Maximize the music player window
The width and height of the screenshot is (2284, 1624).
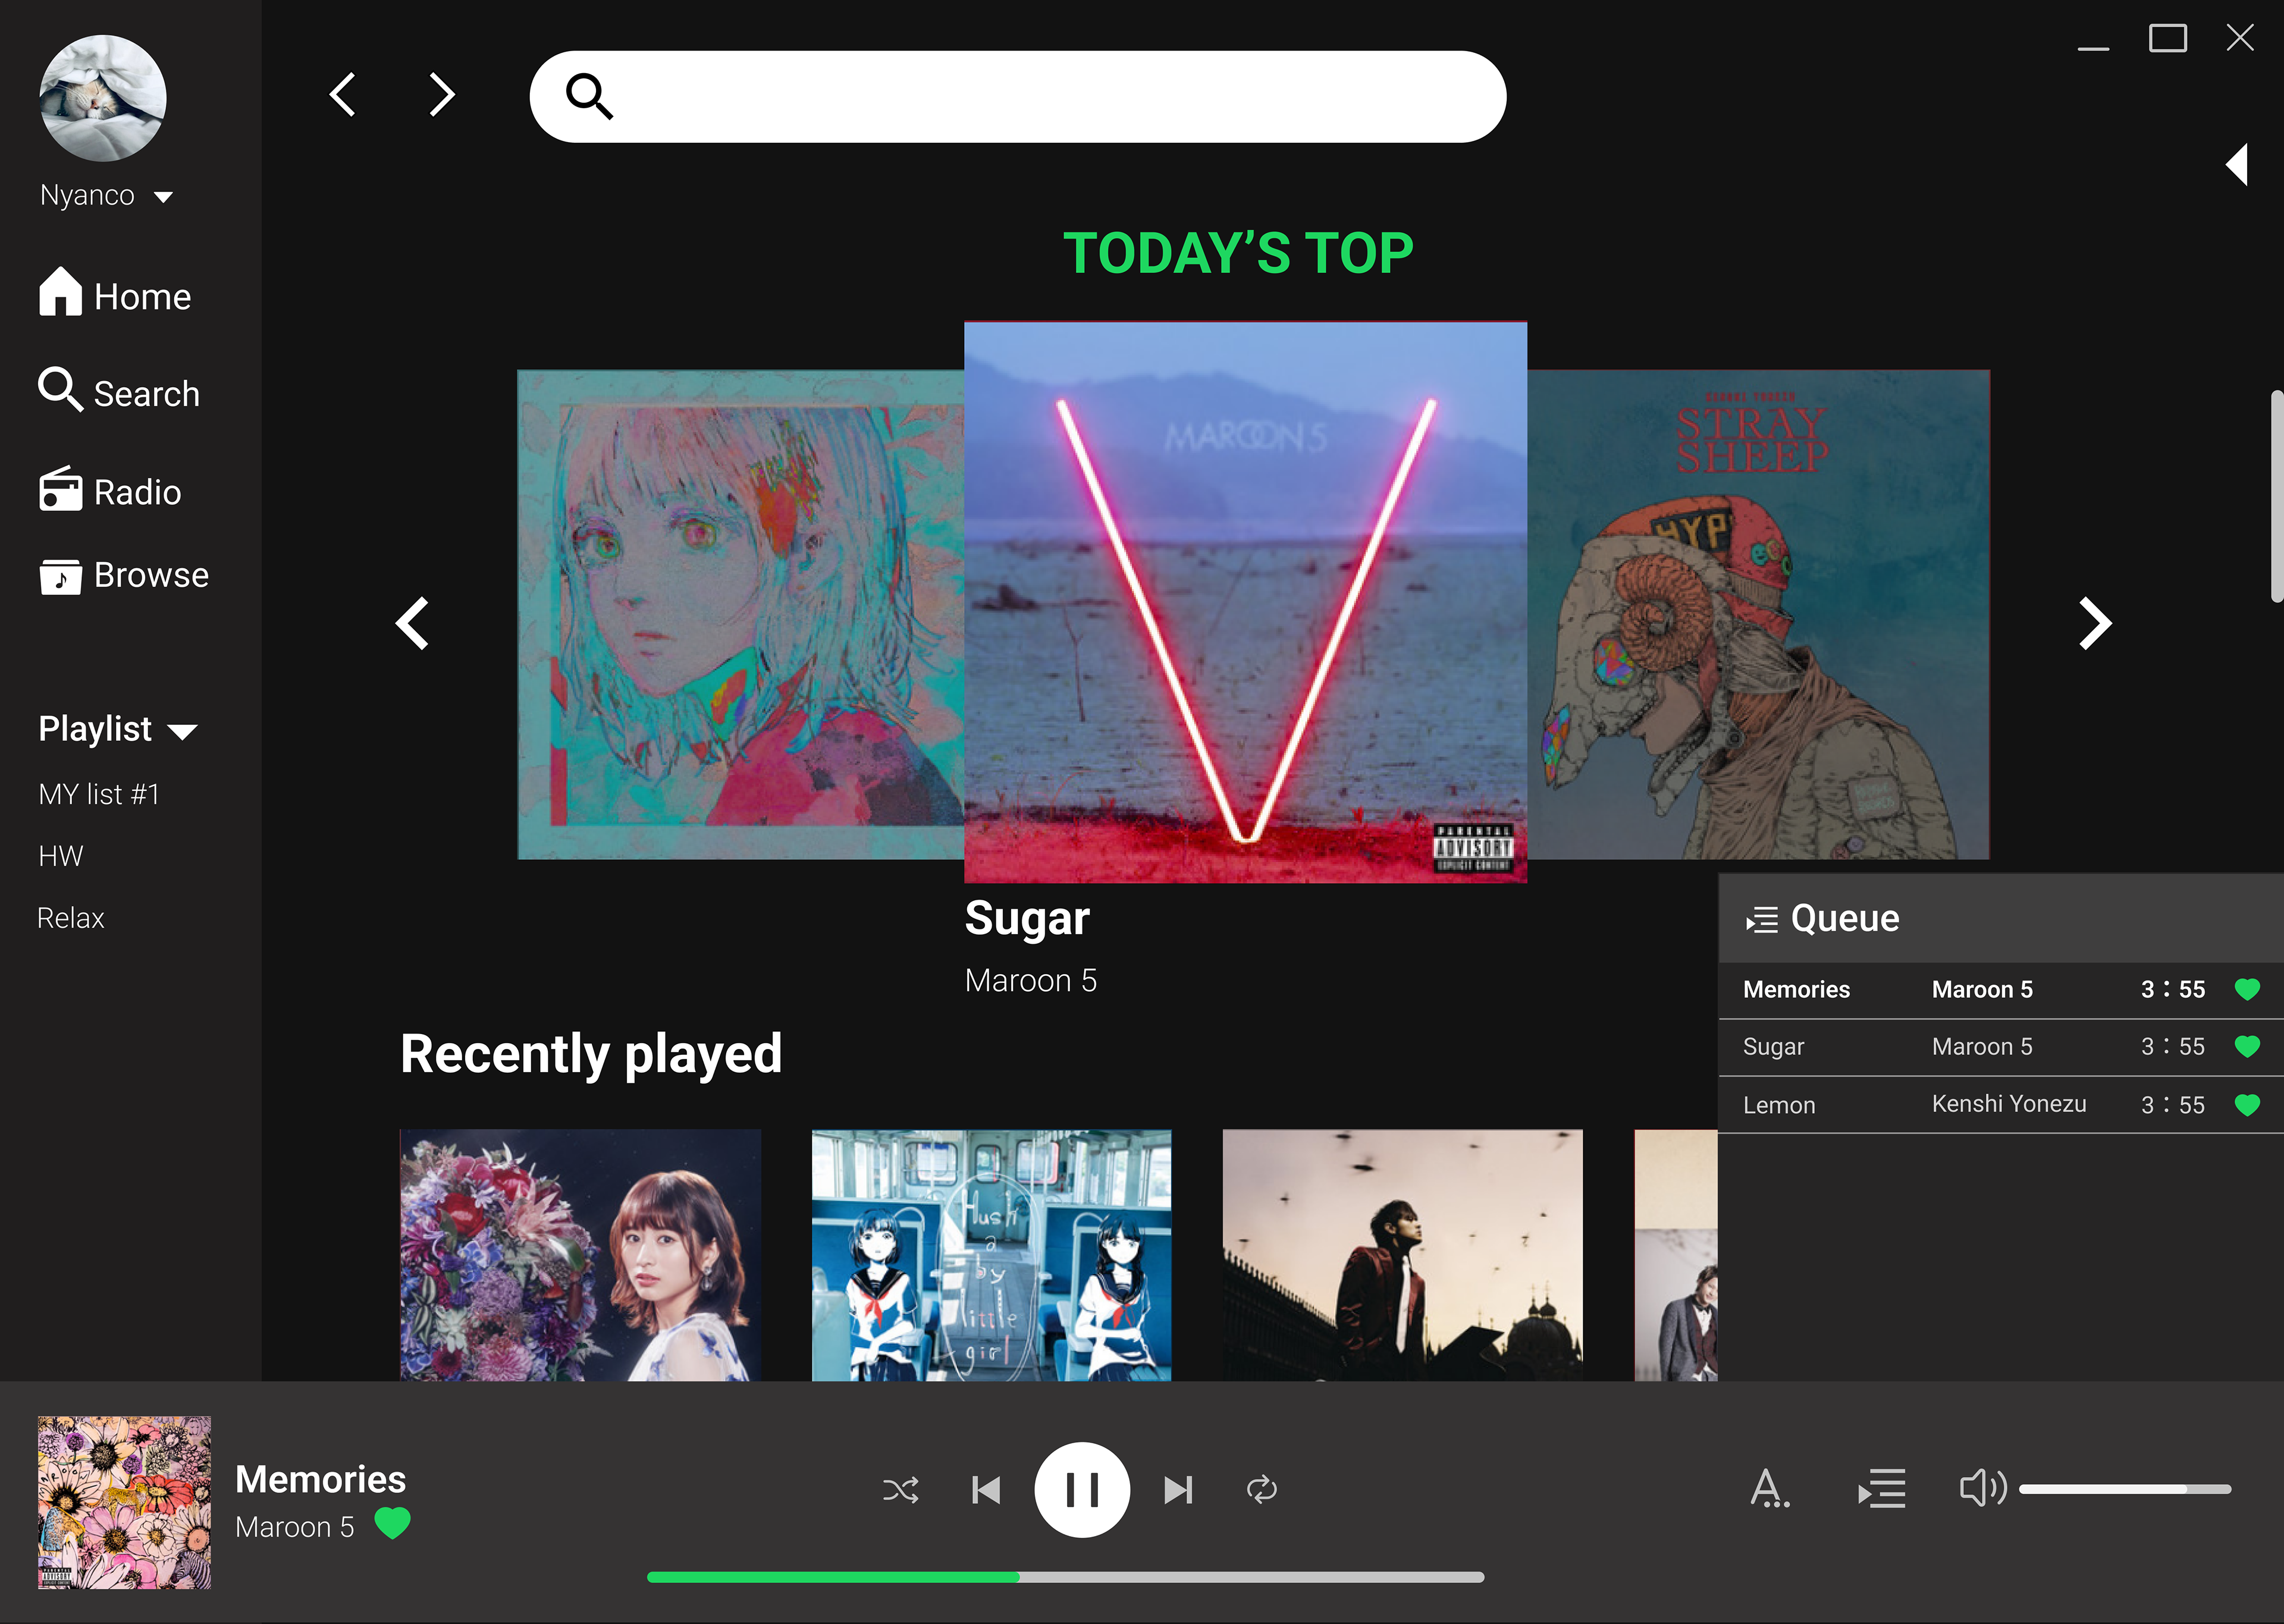click(2167, 38)
